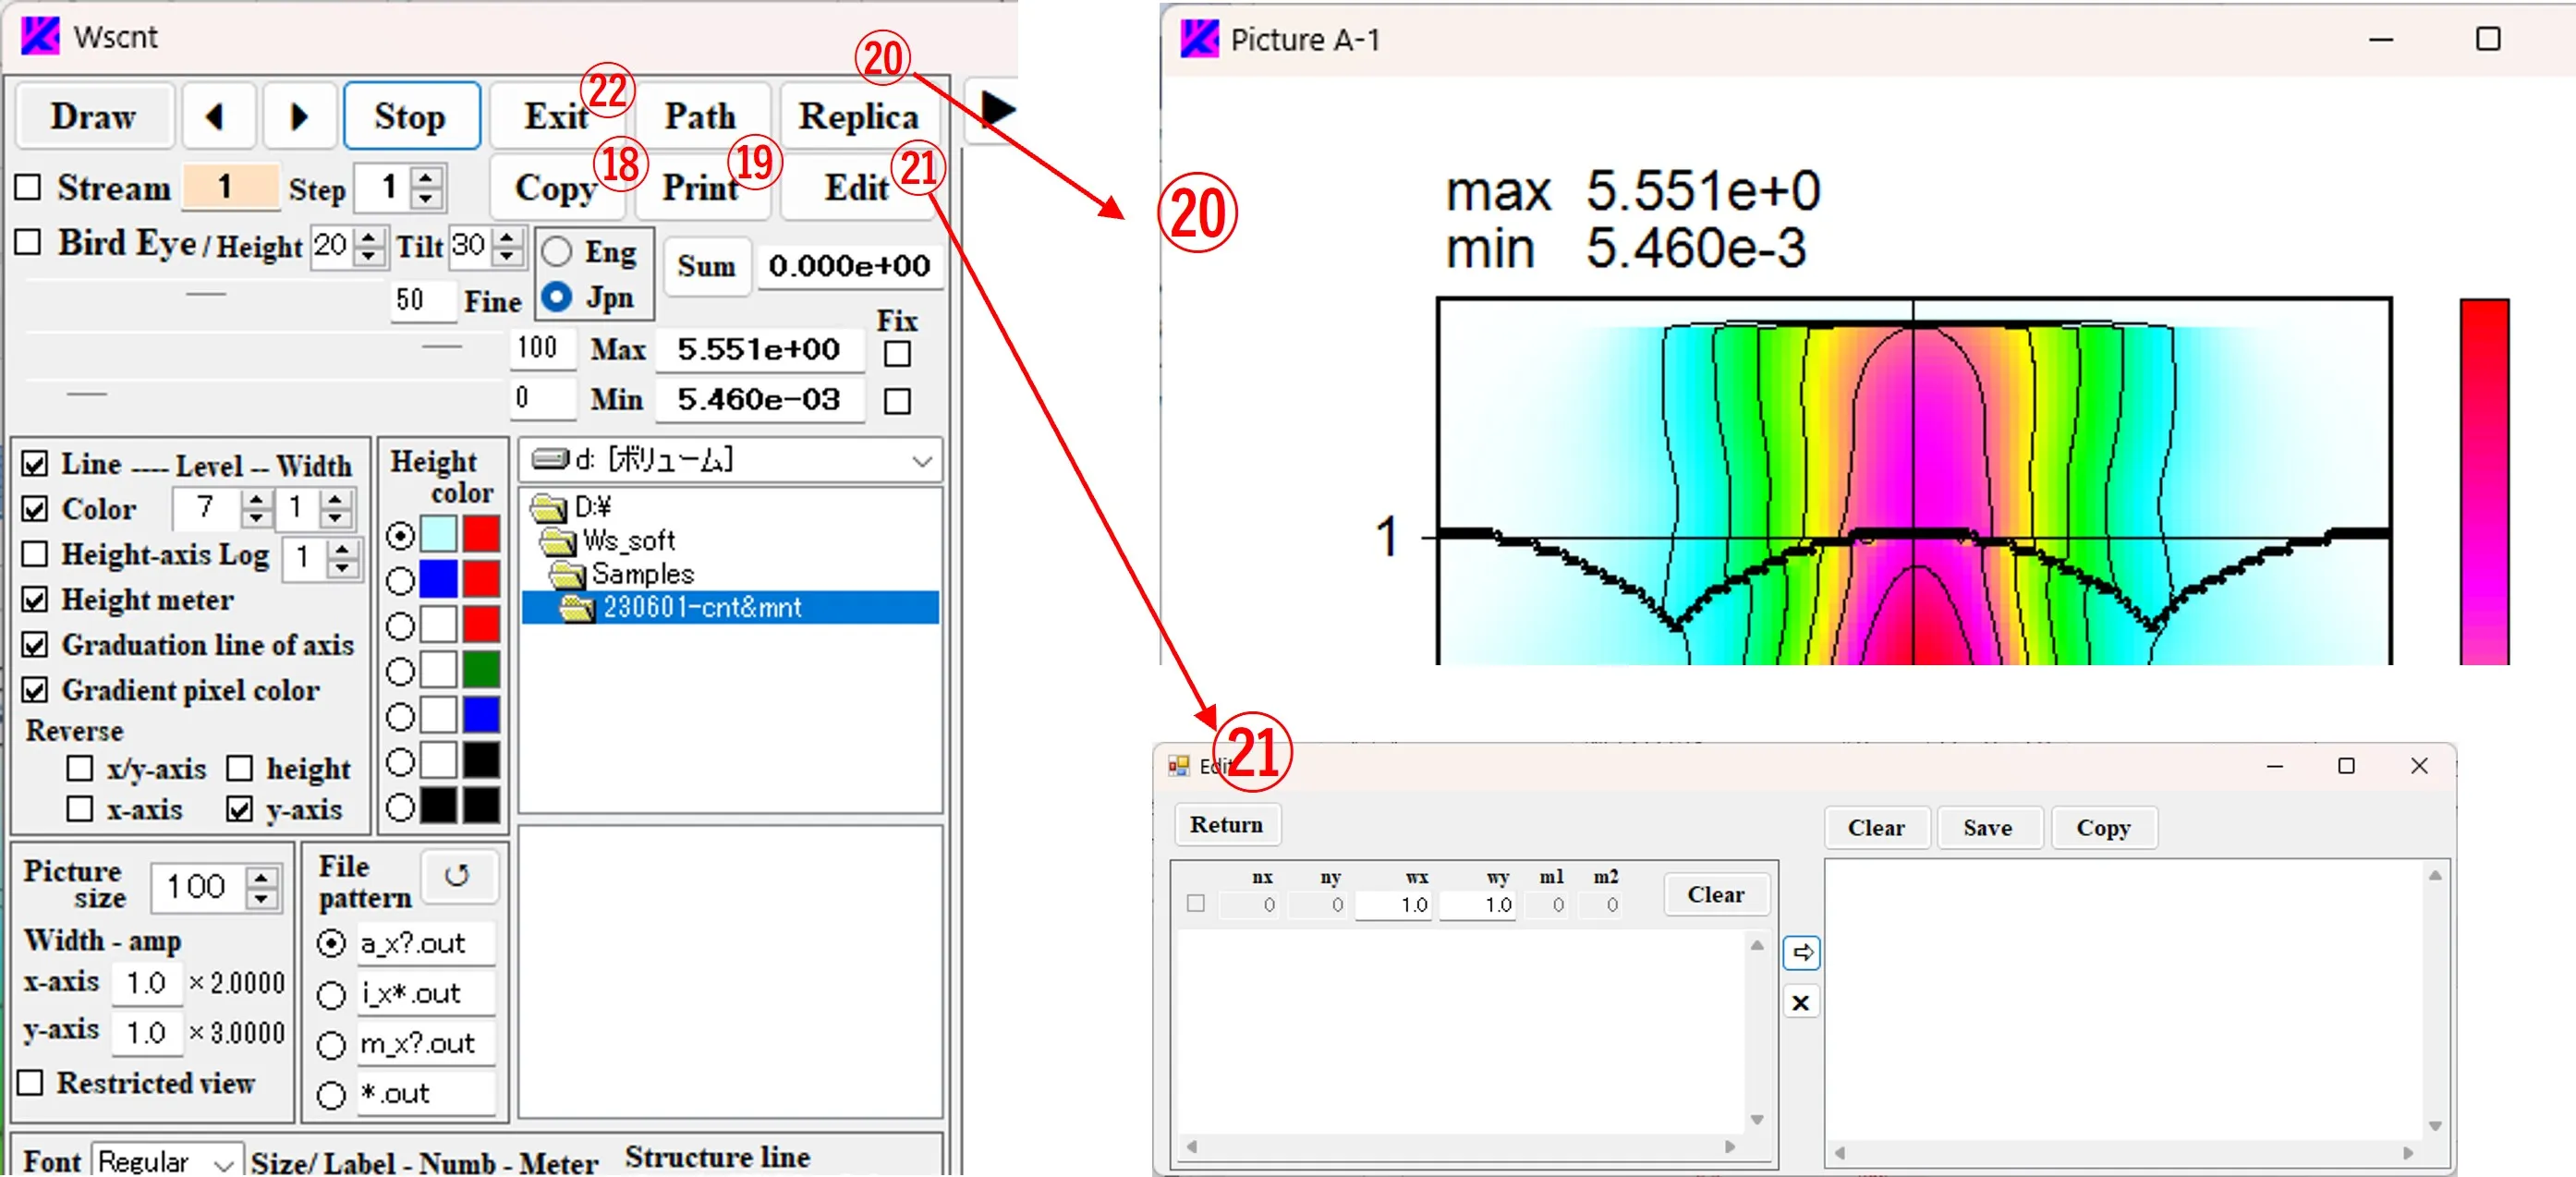Image resolution: width=2576 pixels, height=1177 pixels.
Task: Click the X delete icon in Edit window
Action: click(x=1801, y=1003)
